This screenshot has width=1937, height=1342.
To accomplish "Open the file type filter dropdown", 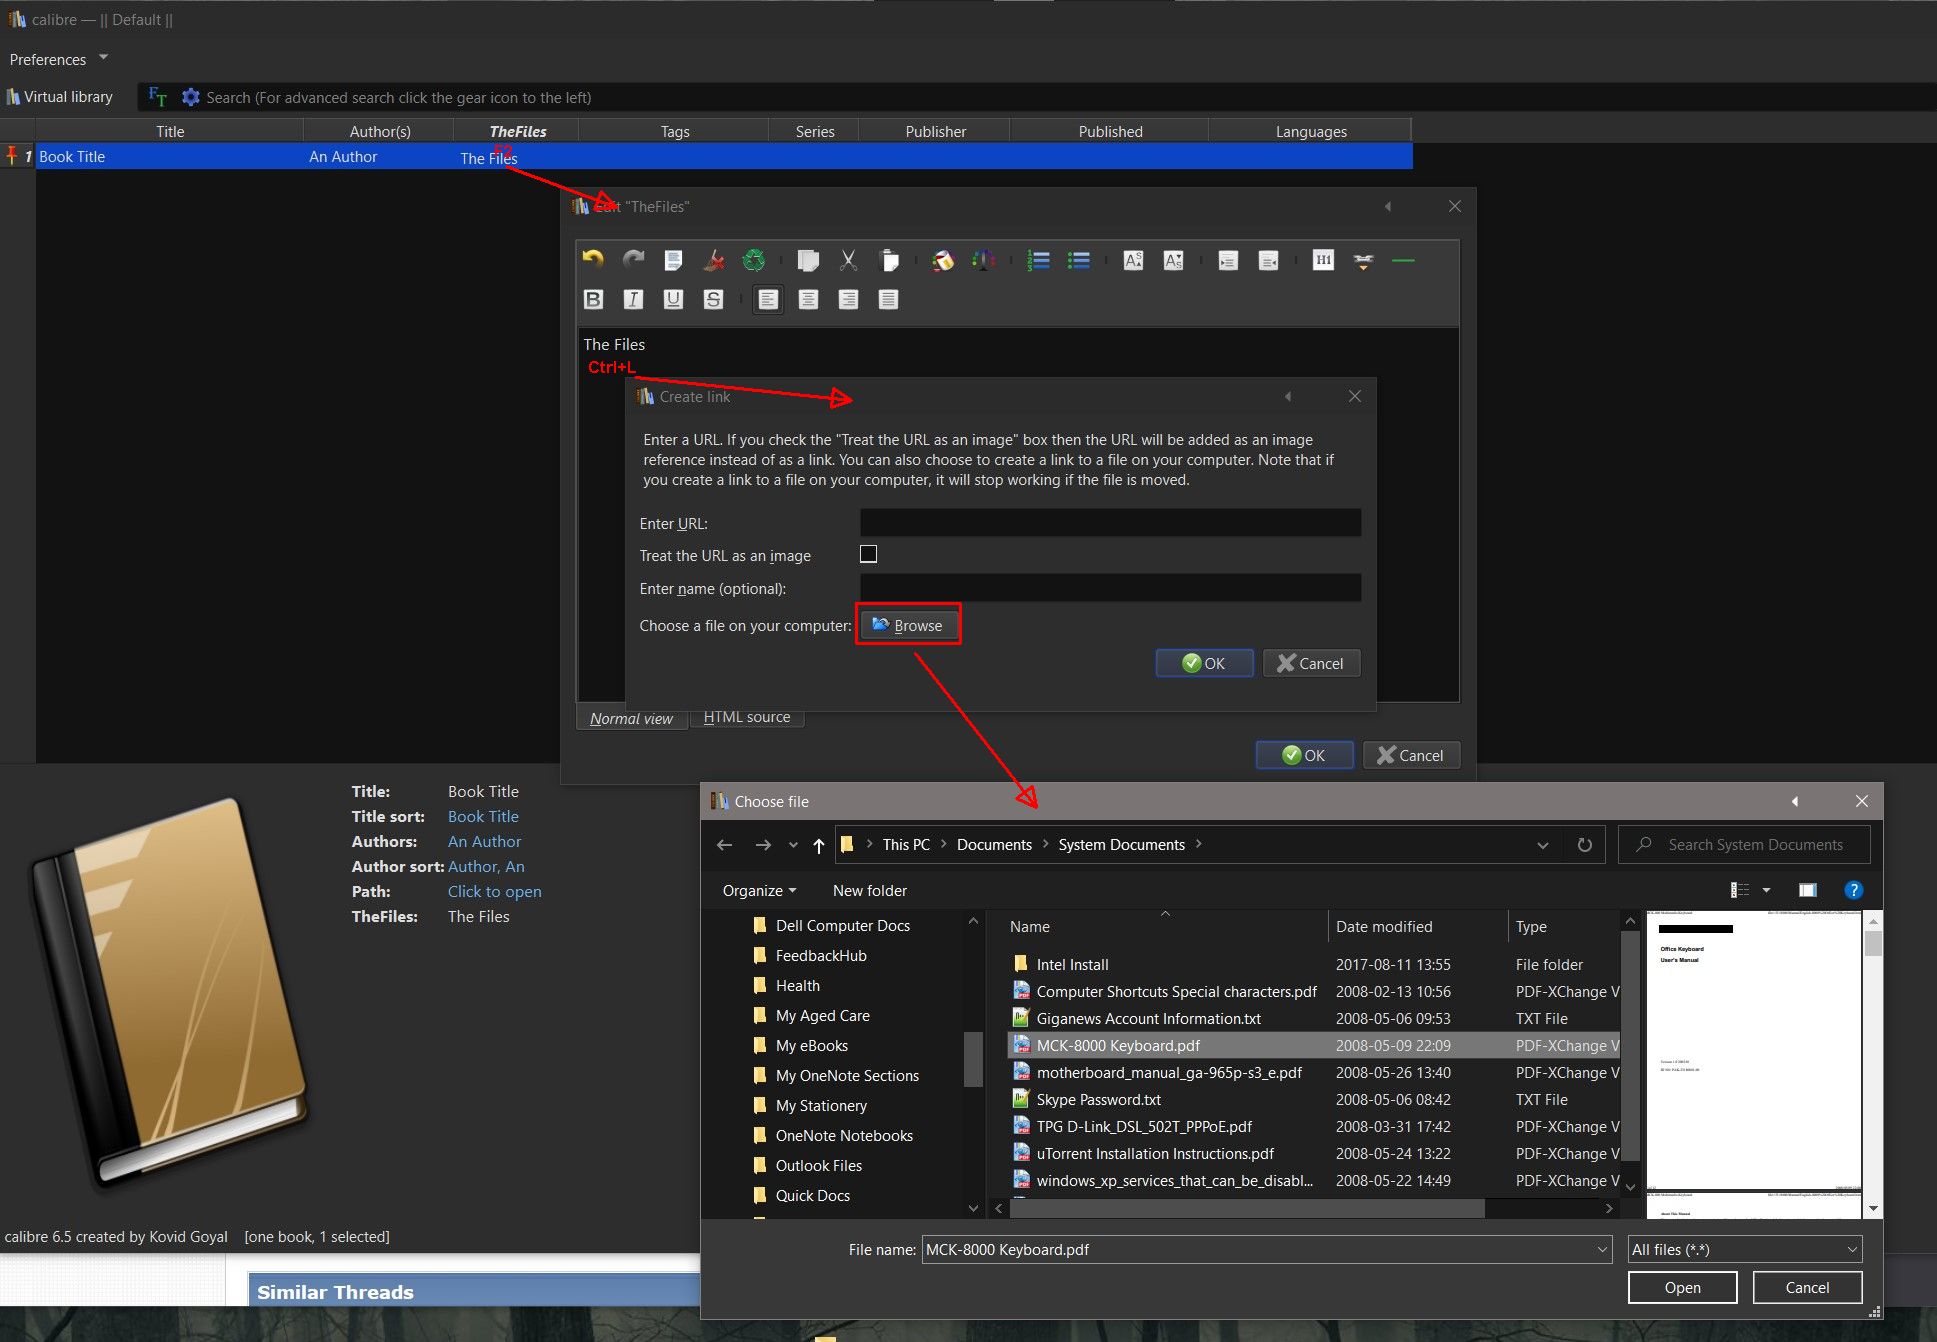I will tap(1744, 1249).
